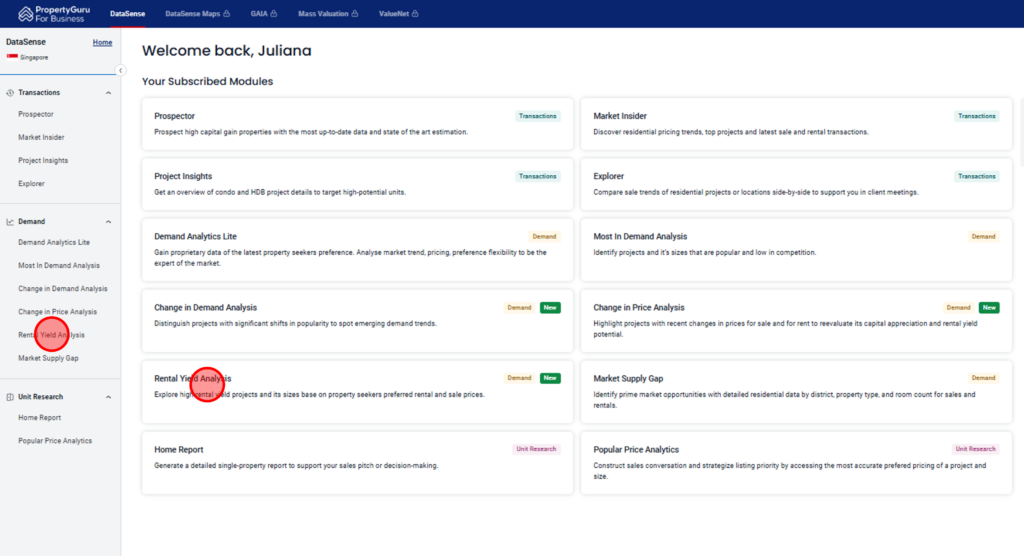Image resolution: width=1024 pixels, height=556 pixels.
Task: Open the Change in Demand Analysis card
Action: point(357,321)
